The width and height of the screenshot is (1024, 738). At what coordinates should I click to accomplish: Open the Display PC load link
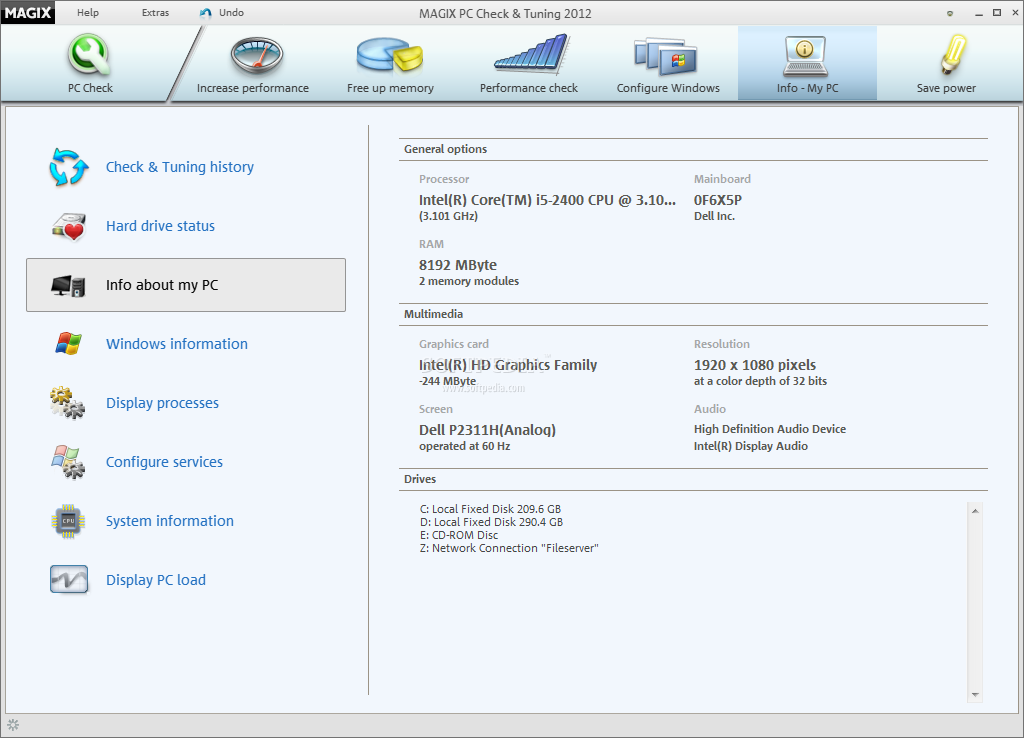(155, 580)
